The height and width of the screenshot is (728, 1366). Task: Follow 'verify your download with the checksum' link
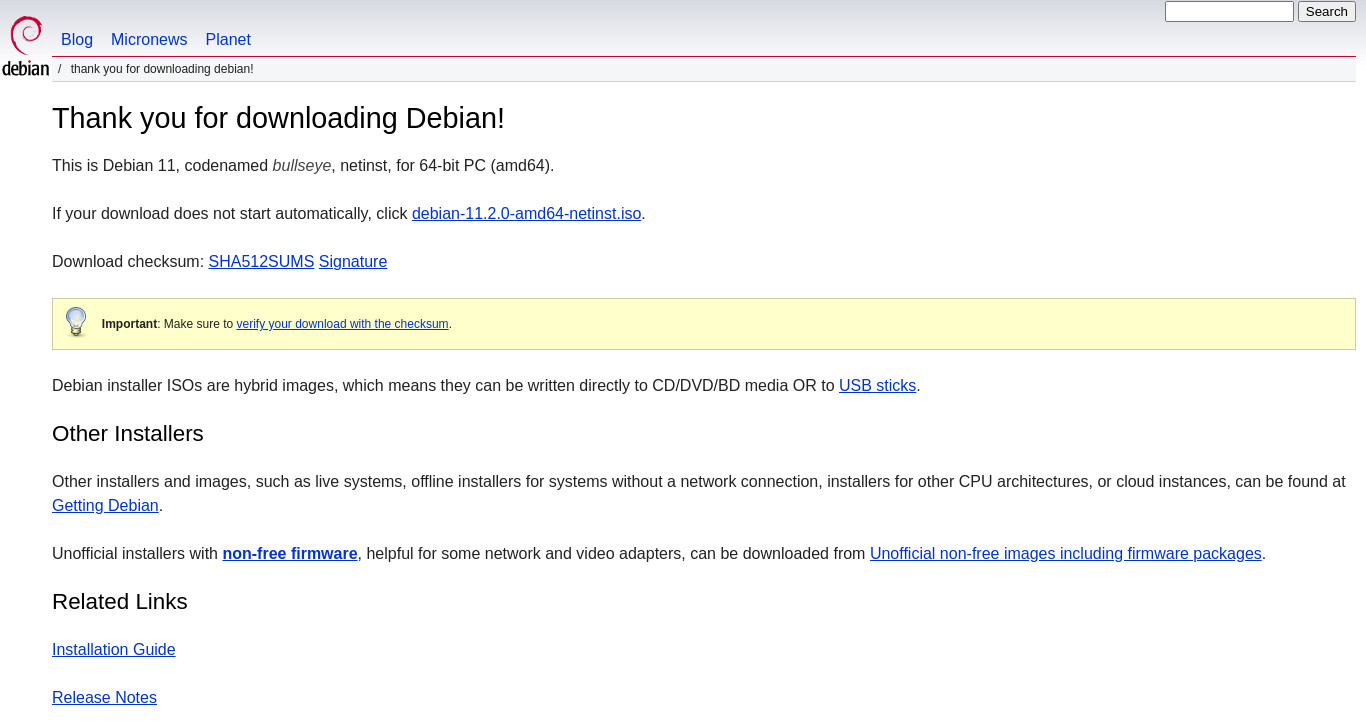[342, 324]
